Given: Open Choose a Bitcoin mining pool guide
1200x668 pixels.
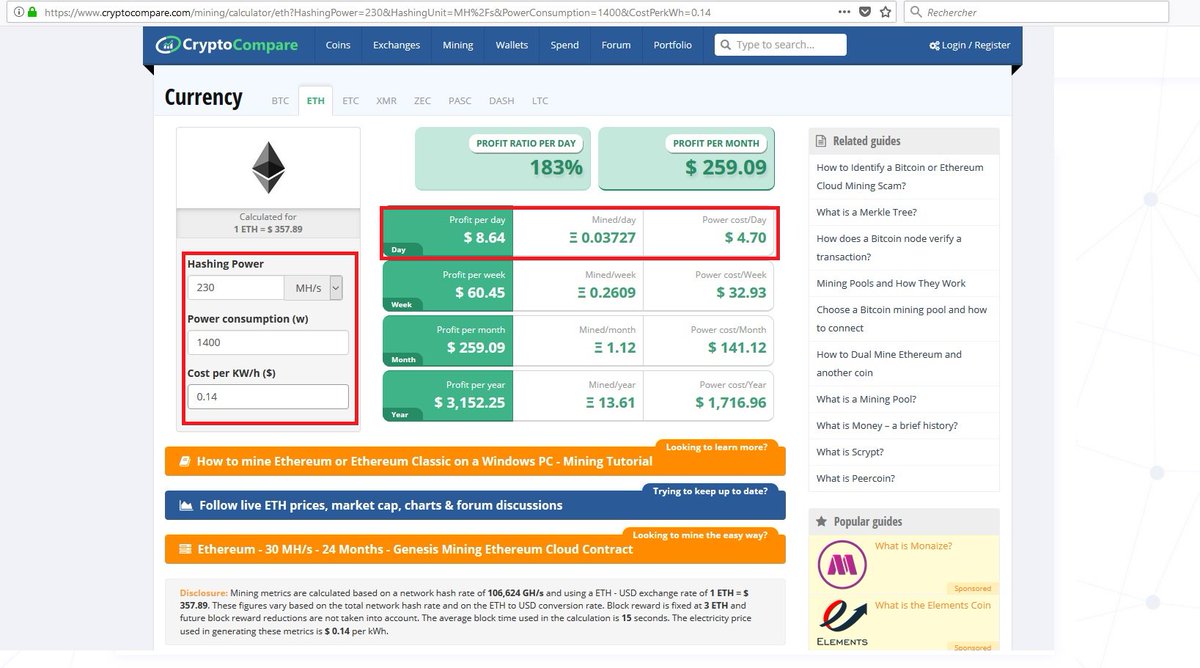Looking at the screenshot, I should coord(901,318).
